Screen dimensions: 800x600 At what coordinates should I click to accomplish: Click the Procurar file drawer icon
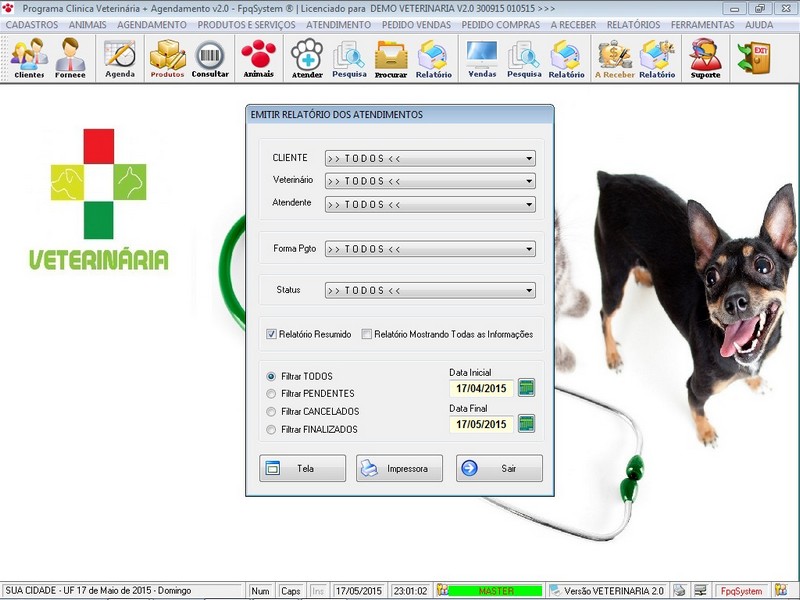[391, 58]
